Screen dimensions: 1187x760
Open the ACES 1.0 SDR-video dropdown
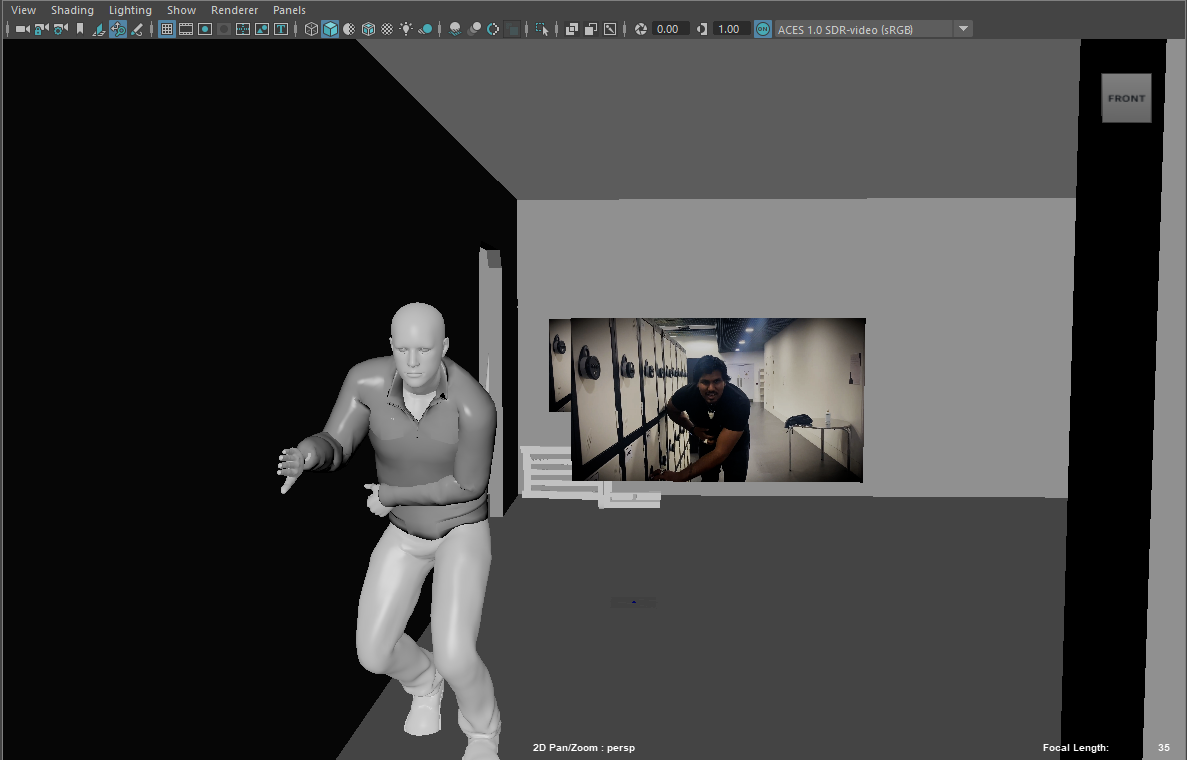pyautogui.click(x=963, y=29)
